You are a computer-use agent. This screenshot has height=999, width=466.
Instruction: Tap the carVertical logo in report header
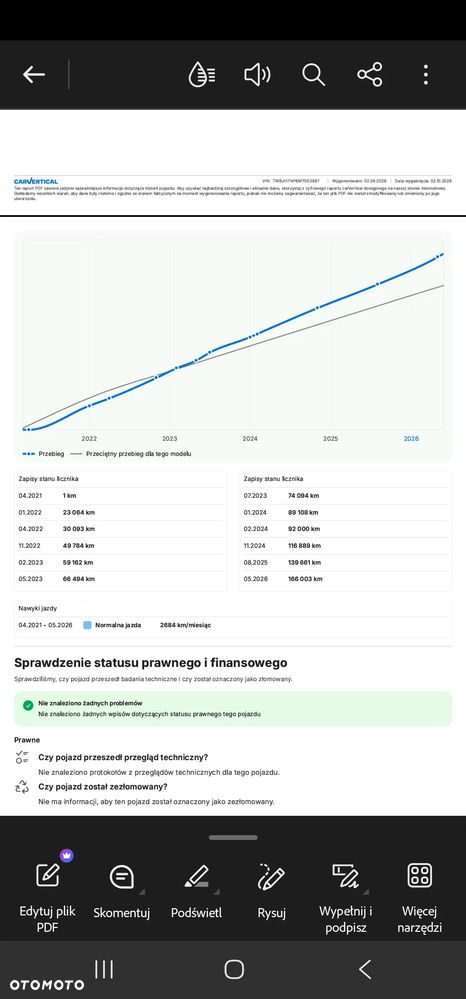coord(36,182)
